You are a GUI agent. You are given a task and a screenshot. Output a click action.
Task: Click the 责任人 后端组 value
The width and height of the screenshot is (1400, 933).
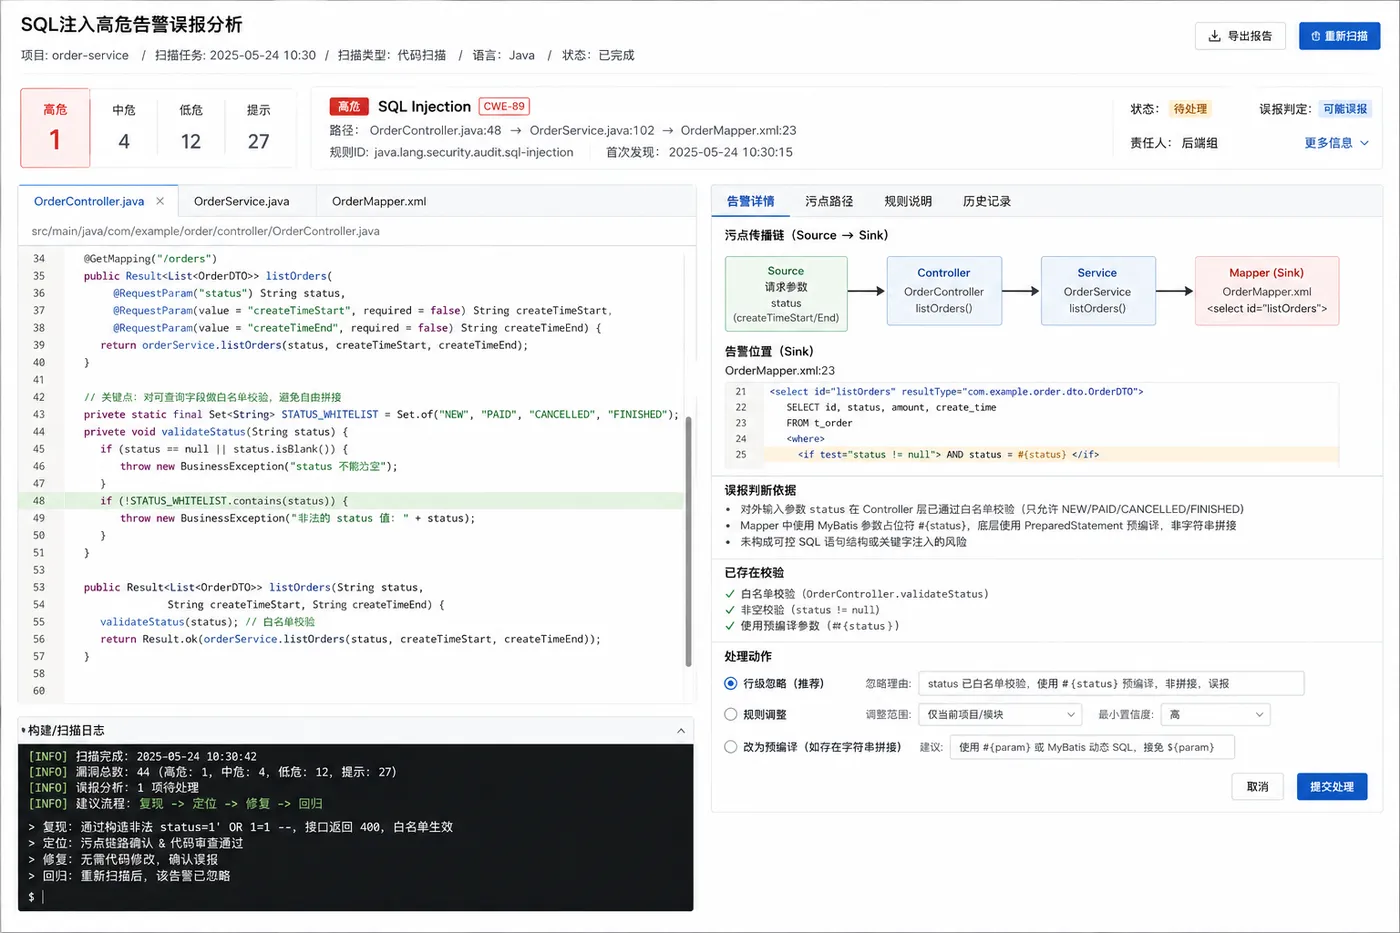1199,143
